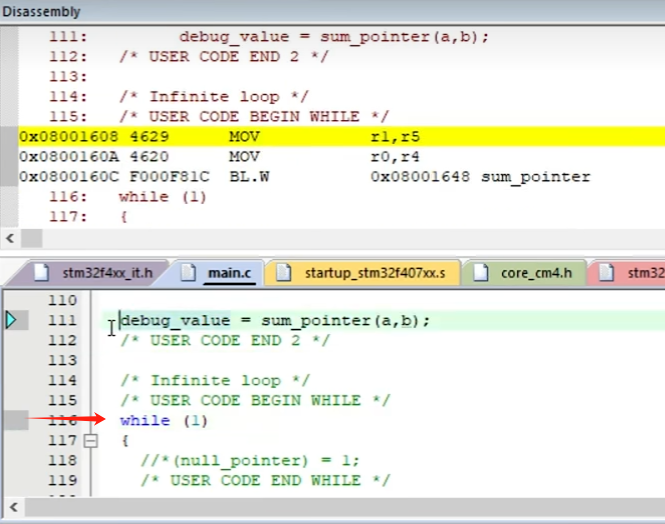Open the partially visible stm32 tab at right
The width and height of the screenshot is (665, 524).
coord(626,273)
